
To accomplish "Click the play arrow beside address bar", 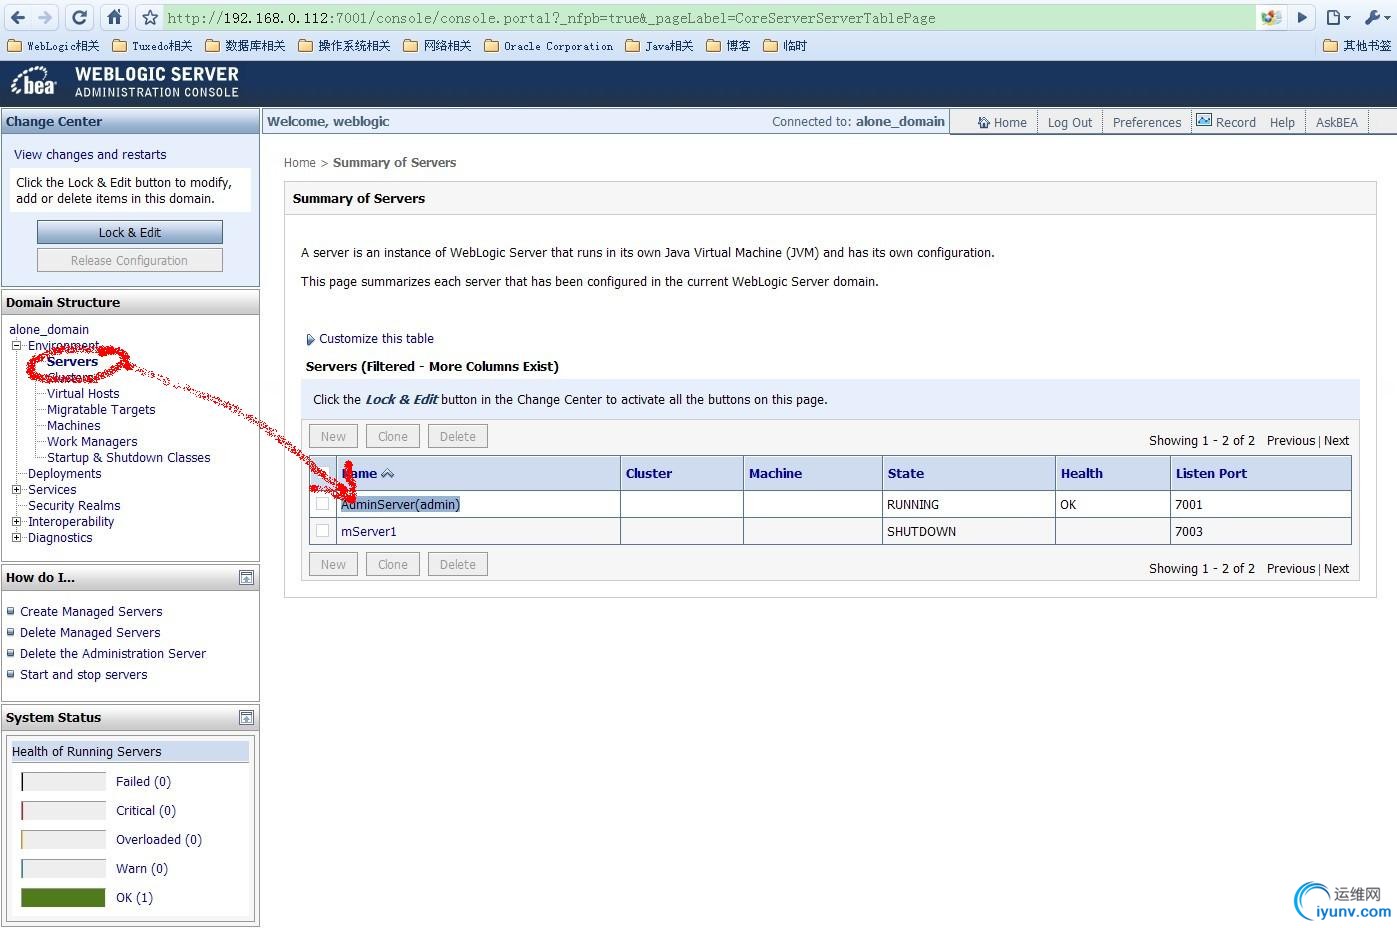I will pyautogui.click(x=1302, y=17).
